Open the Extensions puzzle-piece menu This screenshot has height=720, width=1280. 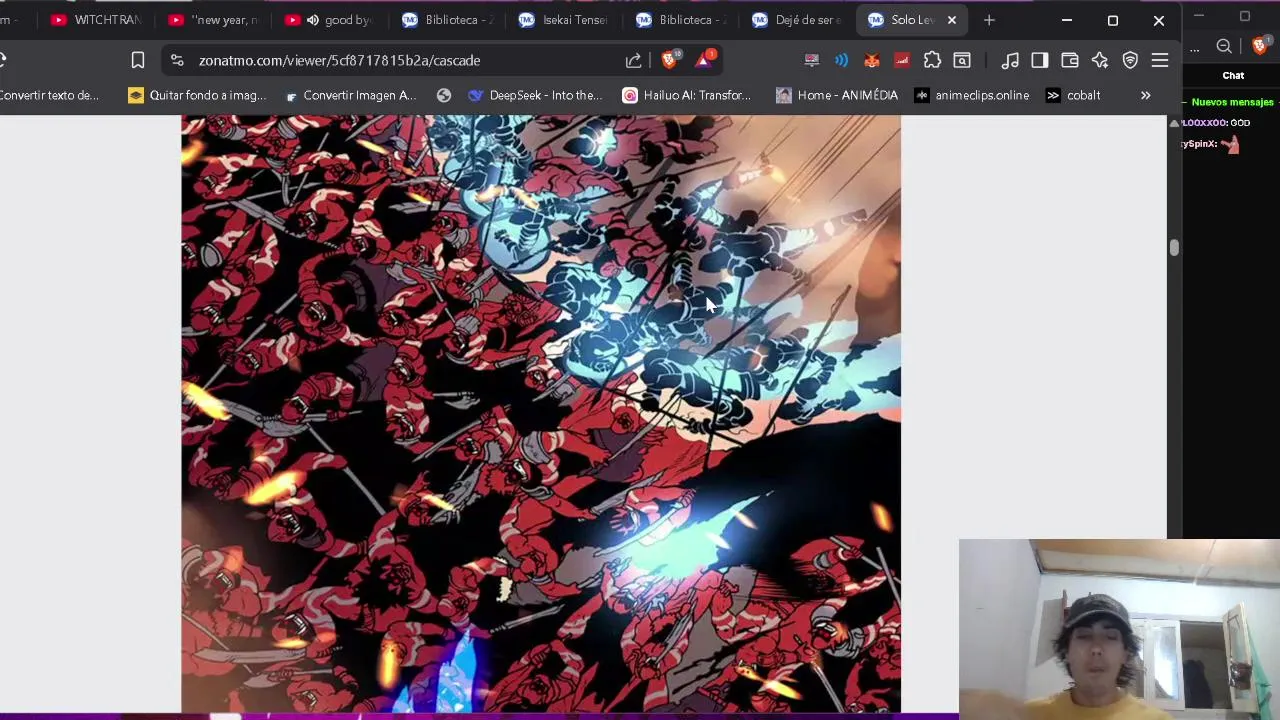click(x=932, y=60)
